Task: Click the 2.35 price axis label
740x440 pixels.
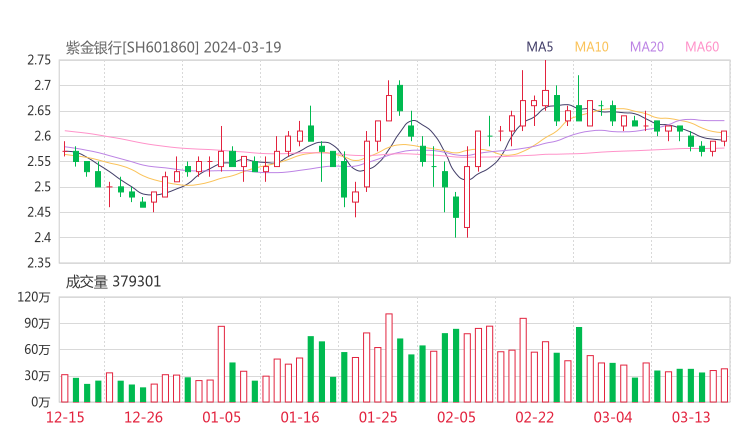Action: point(39,263)
